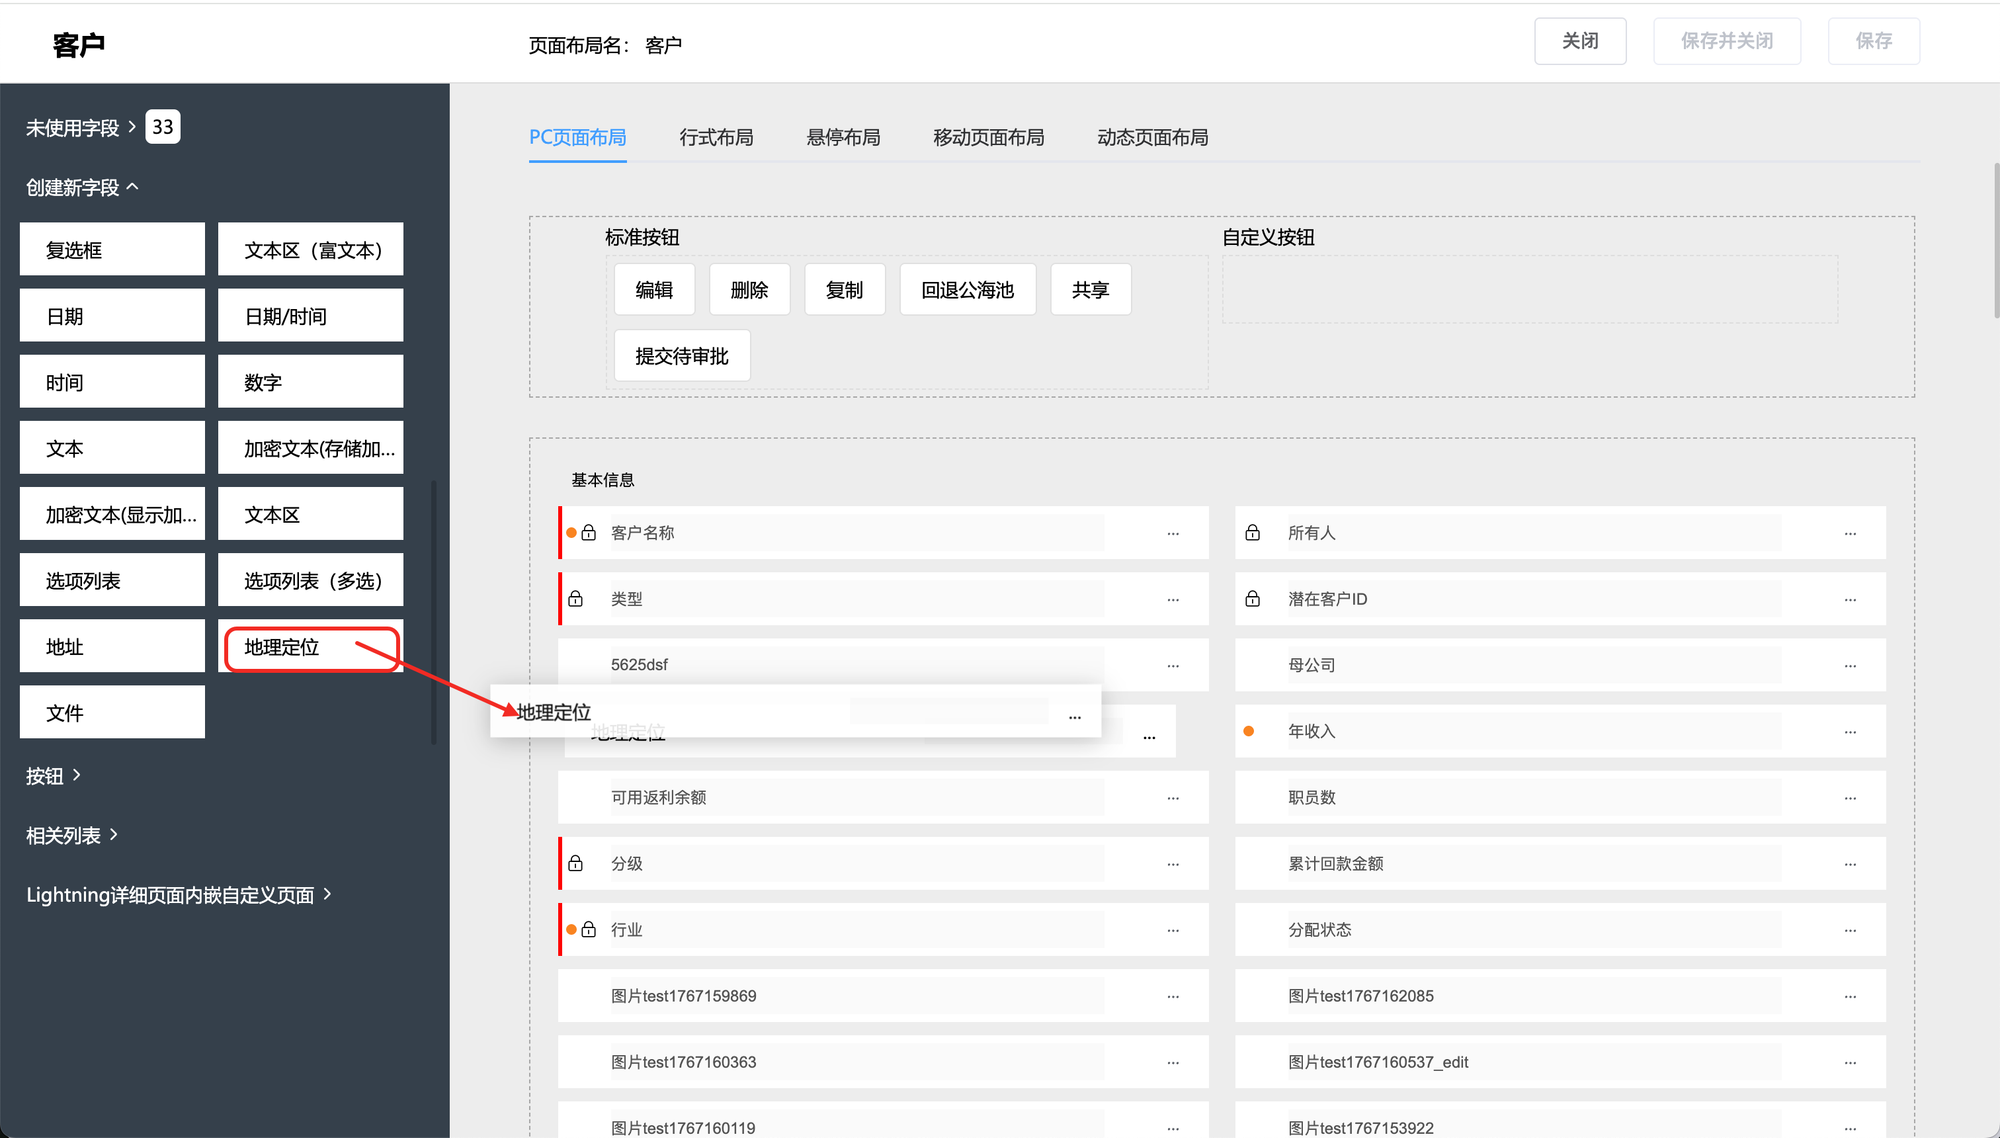Switch to 移动页面布局 tab
The width and height of the screenshot is (2000, 1138).
(x=988, y=138)
